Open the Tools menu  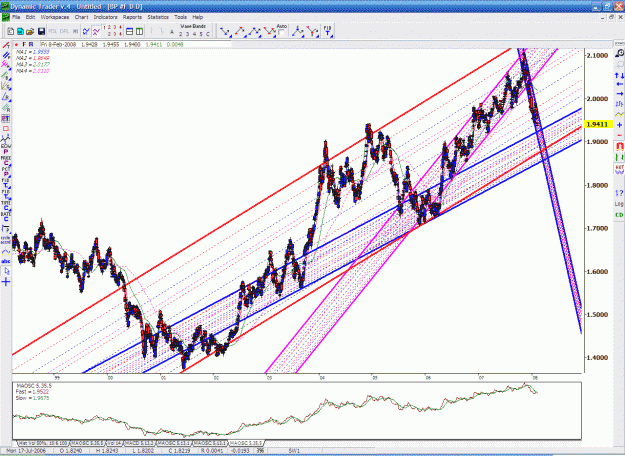pyautogui.click(x=180, y=17)
